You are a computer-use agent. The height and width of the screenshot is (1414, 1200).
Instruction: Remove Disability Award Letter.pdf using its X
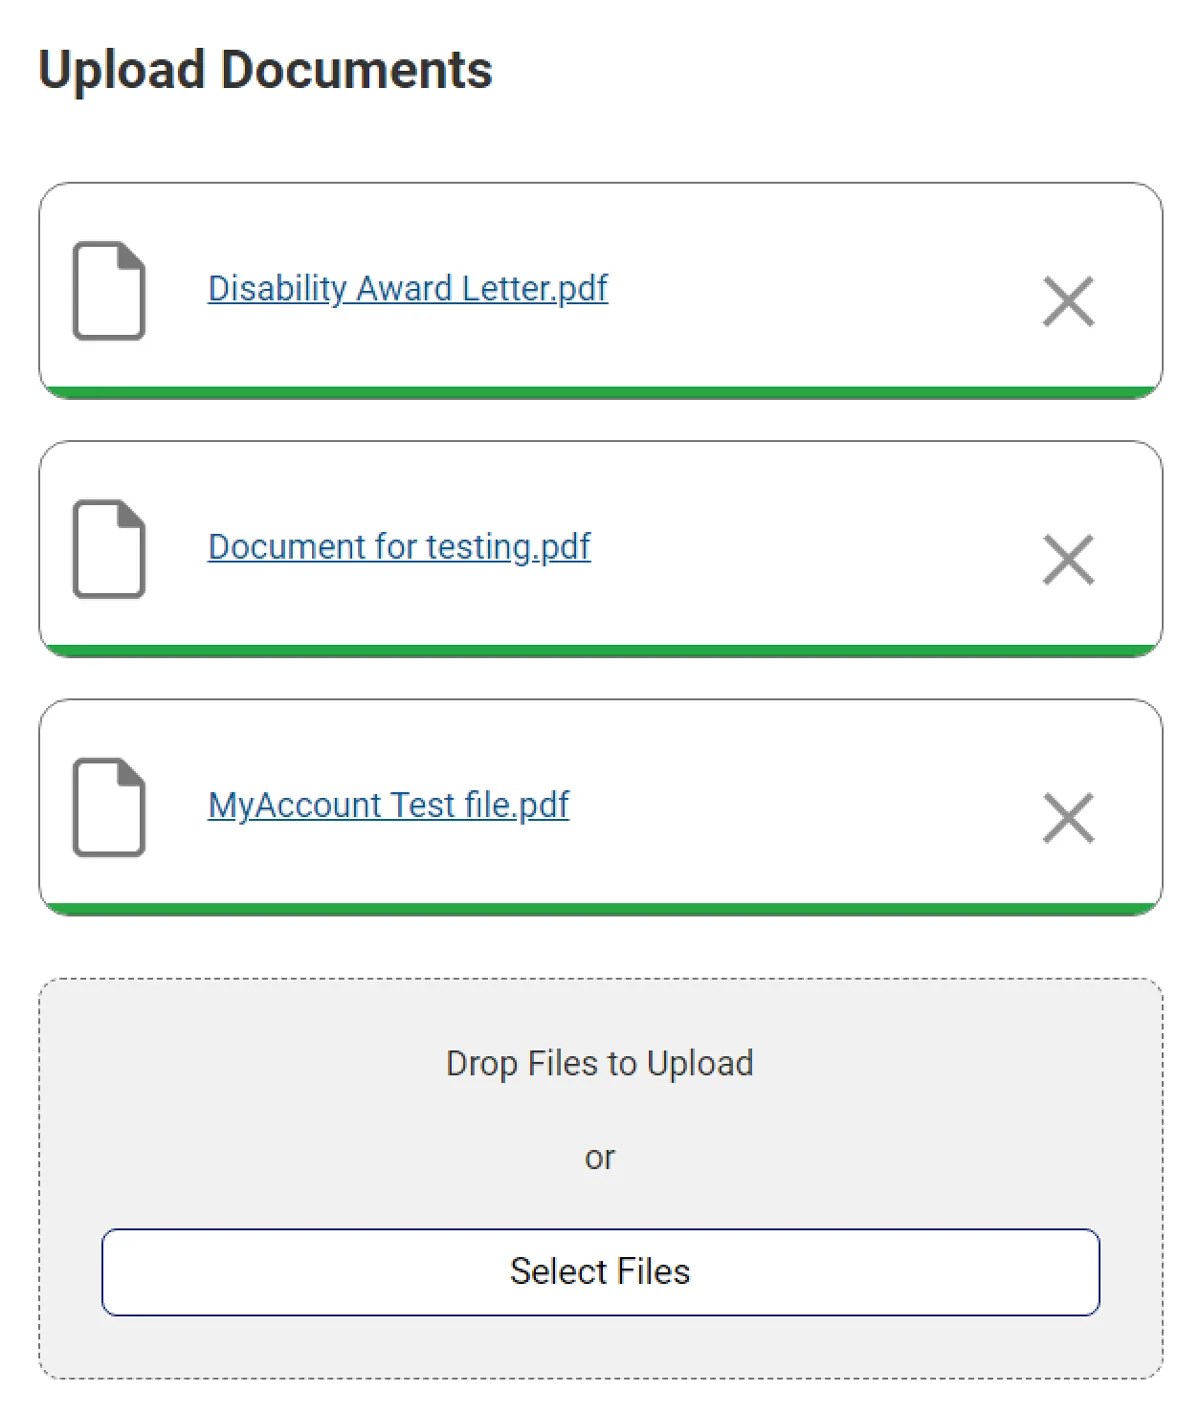click(x=1068, y=301)
